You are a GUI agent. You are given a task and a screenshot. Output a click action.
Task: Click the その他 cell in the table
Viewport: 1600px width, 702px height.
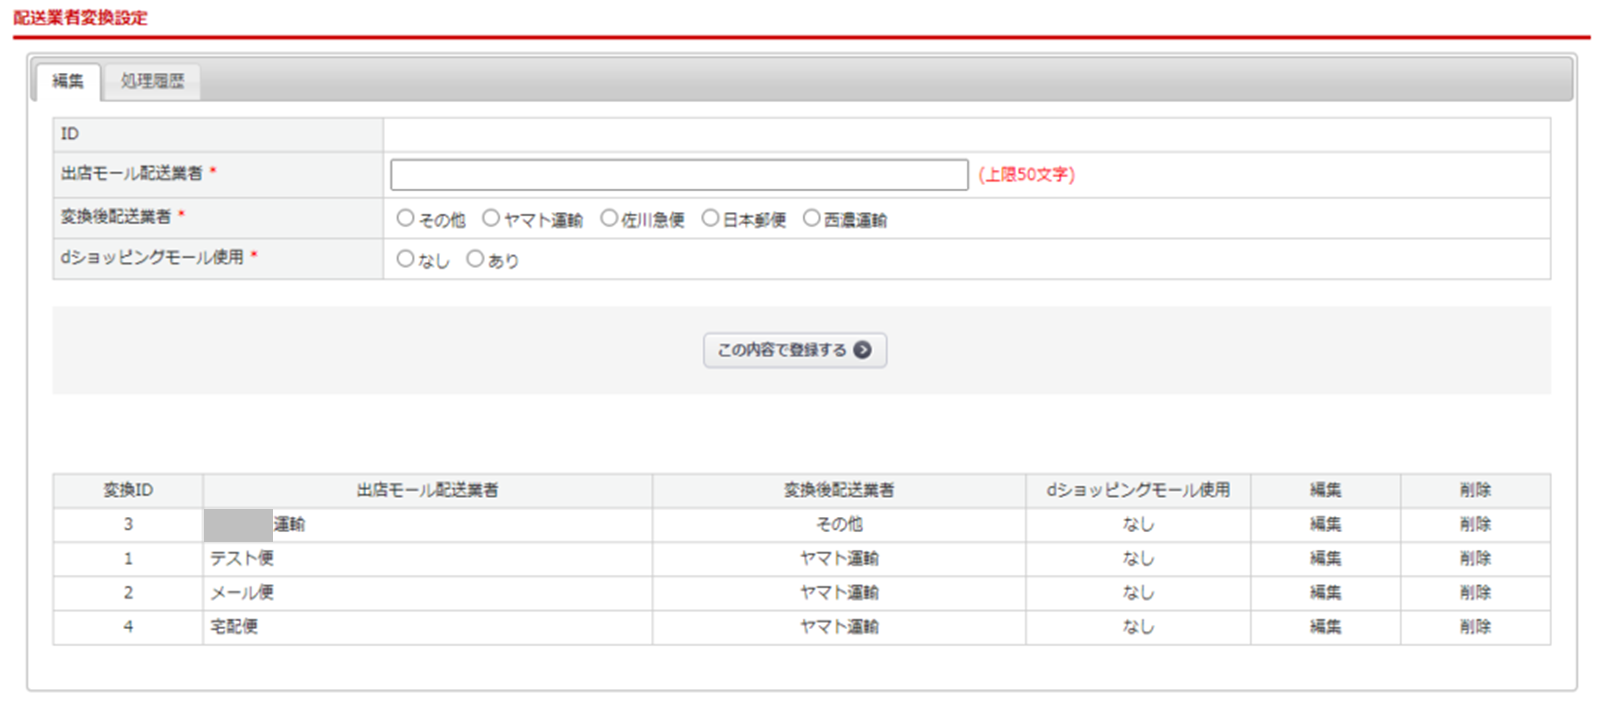tap(839, 524)
